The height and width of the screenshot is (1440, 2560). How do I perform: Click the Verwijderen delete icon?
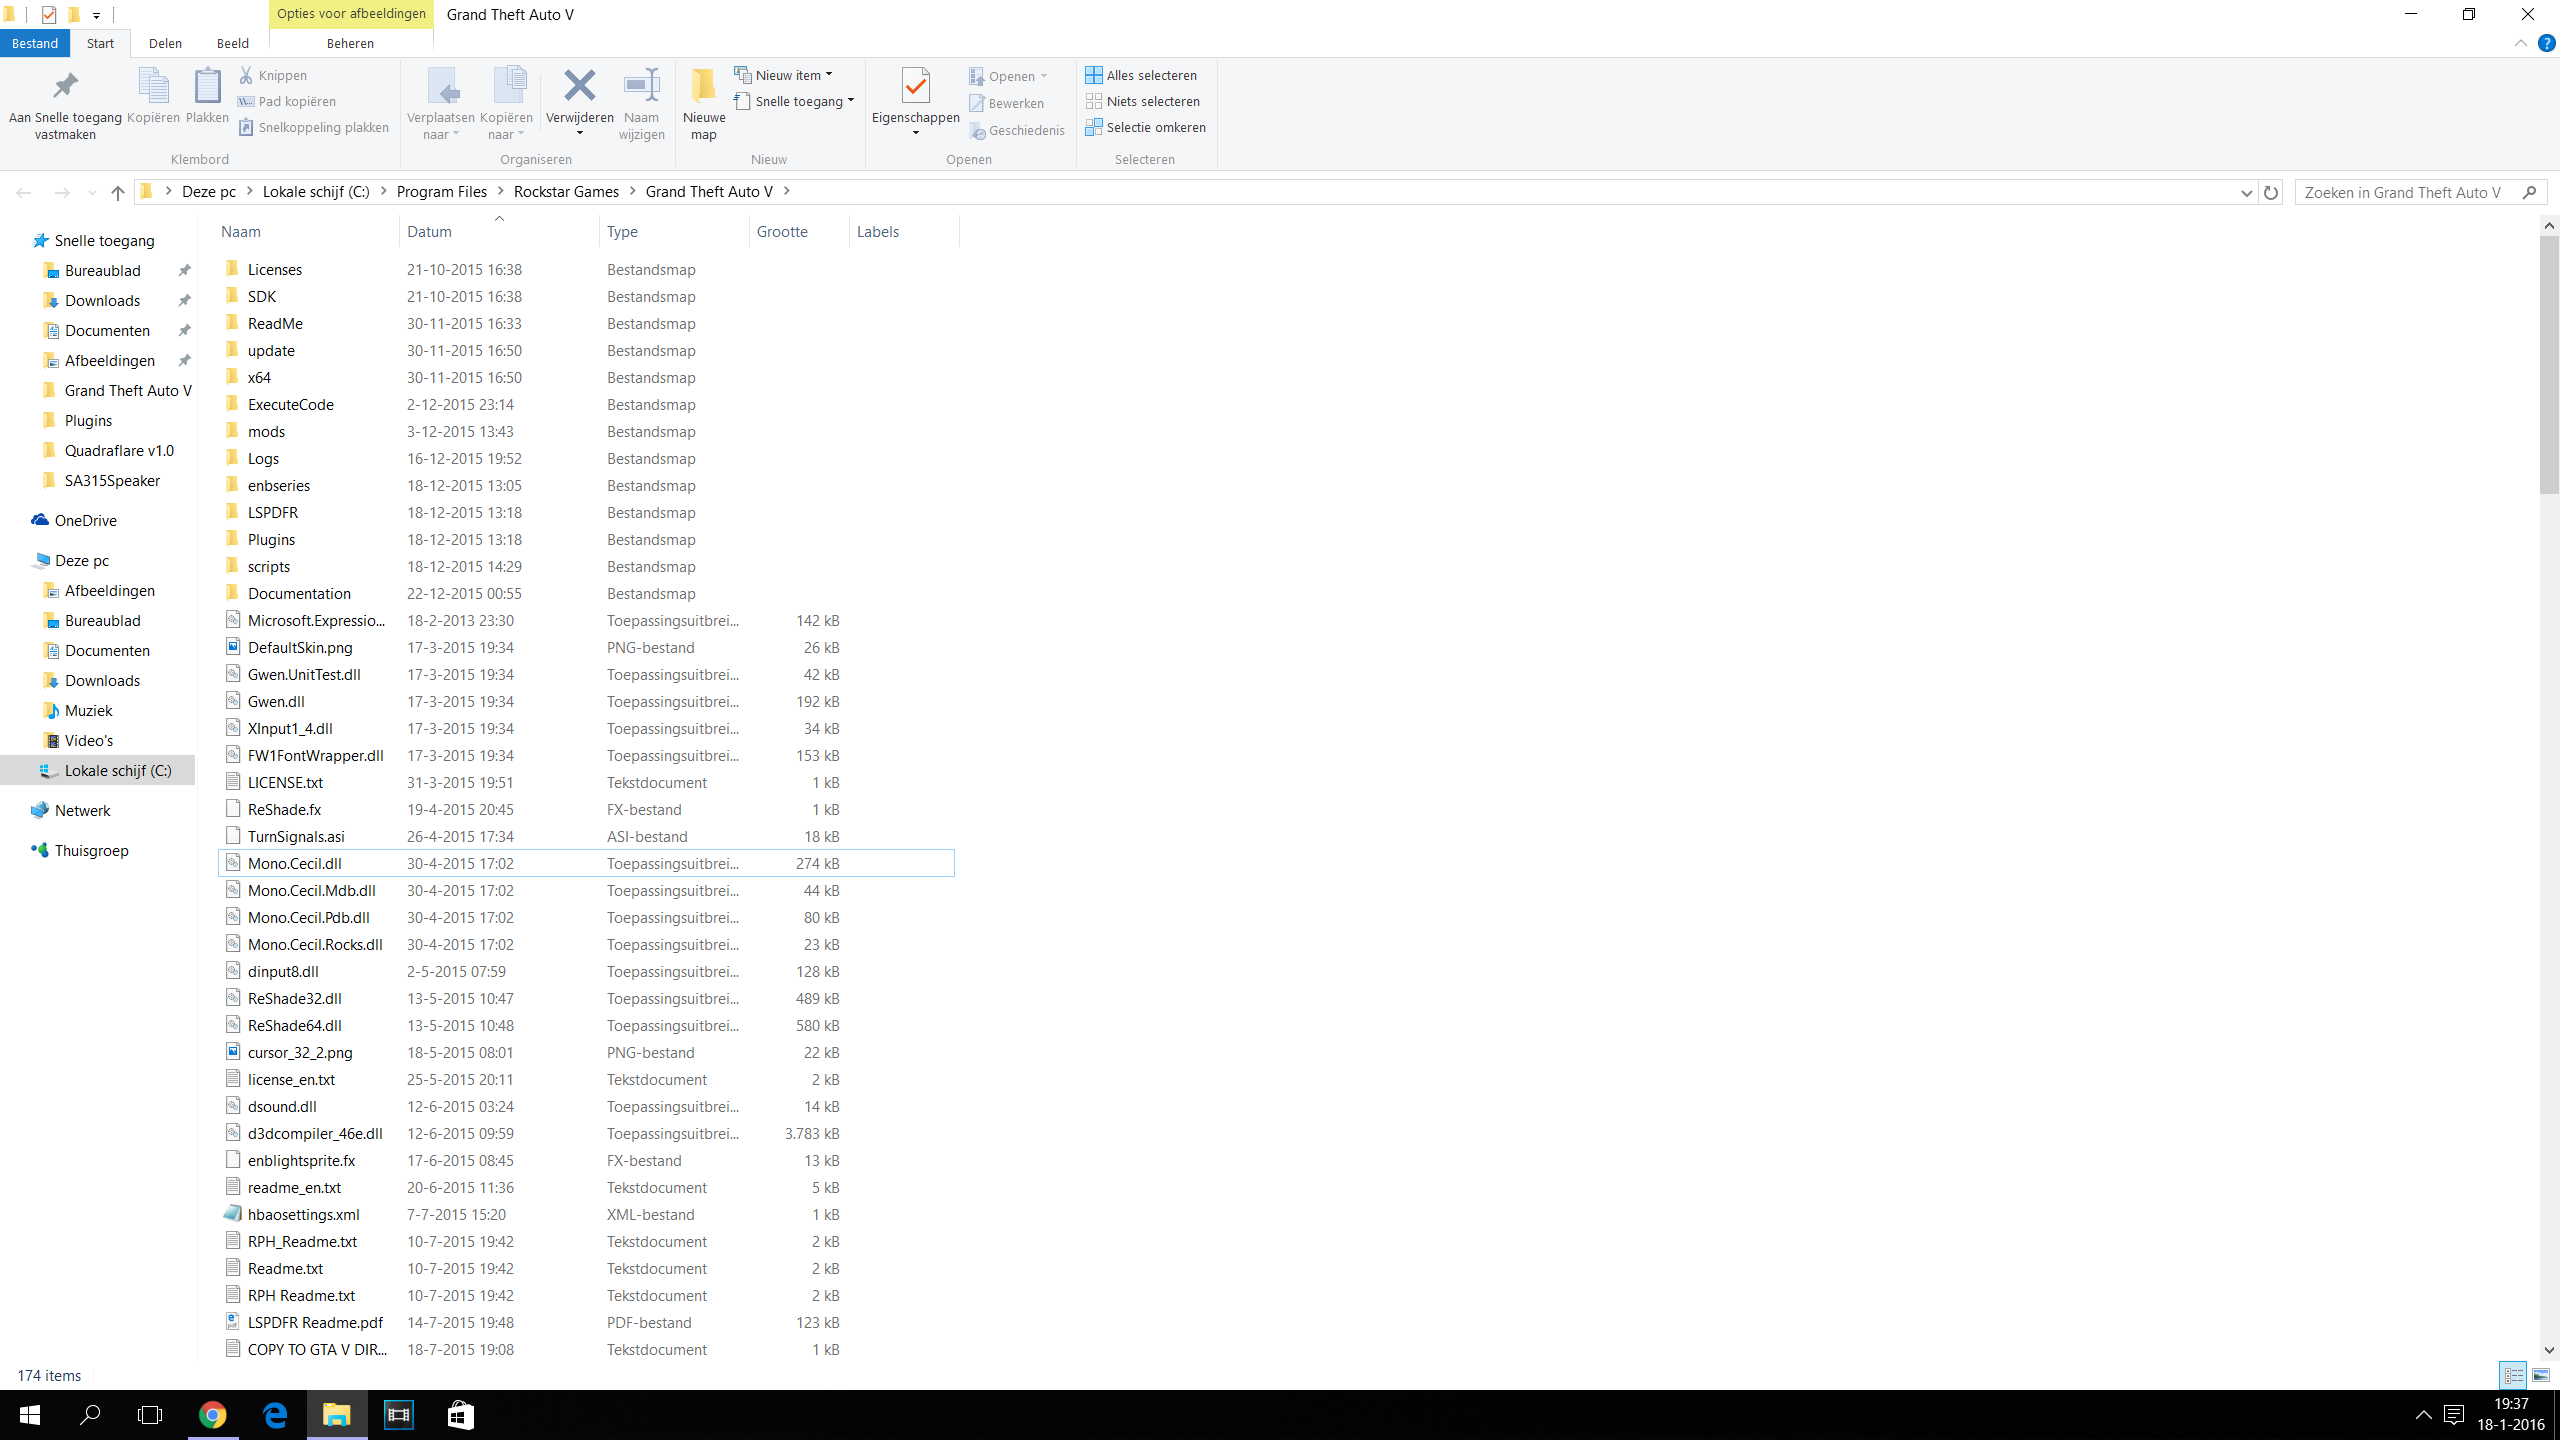[x=579, y=87]
